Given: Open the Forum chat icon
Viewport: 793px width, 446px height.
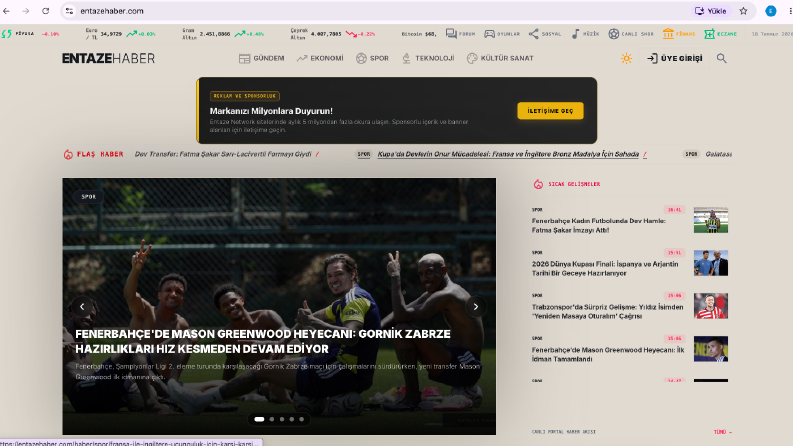Looking at the screenshot, I should 451,33.
